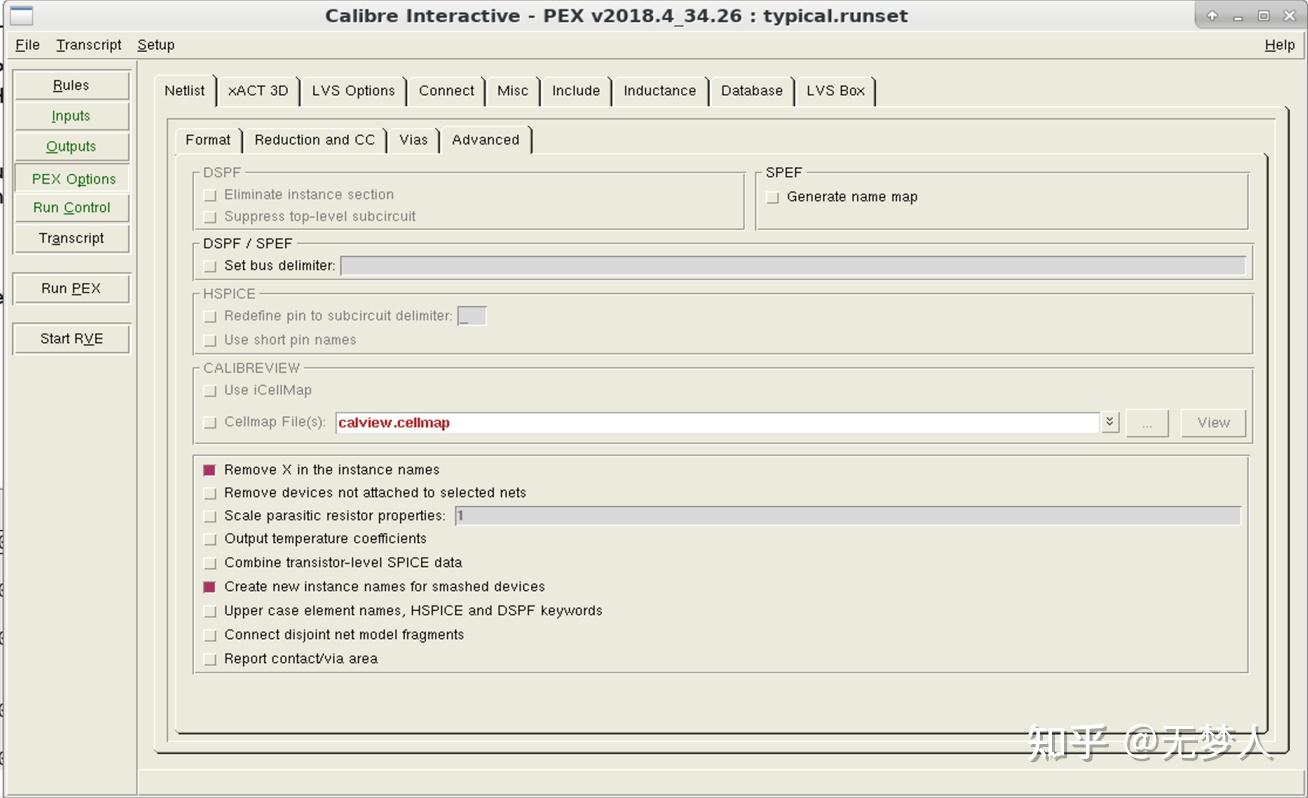This screenshot has width=1308, height=798.
Task: Disable Remove X in the instance names
Action: coord(209,469)
